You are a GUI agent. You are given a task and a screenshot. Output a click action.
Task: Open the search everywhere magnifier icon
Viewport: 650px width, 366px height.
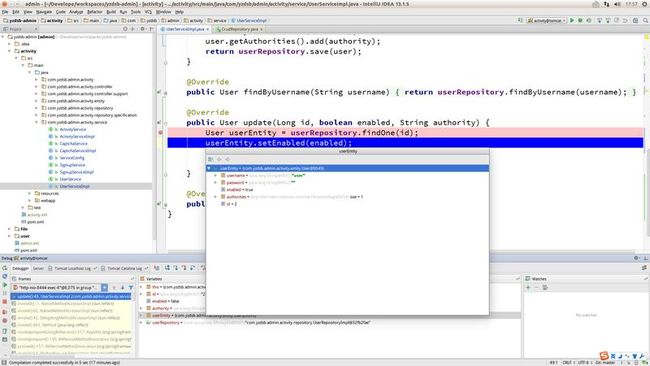645,20
